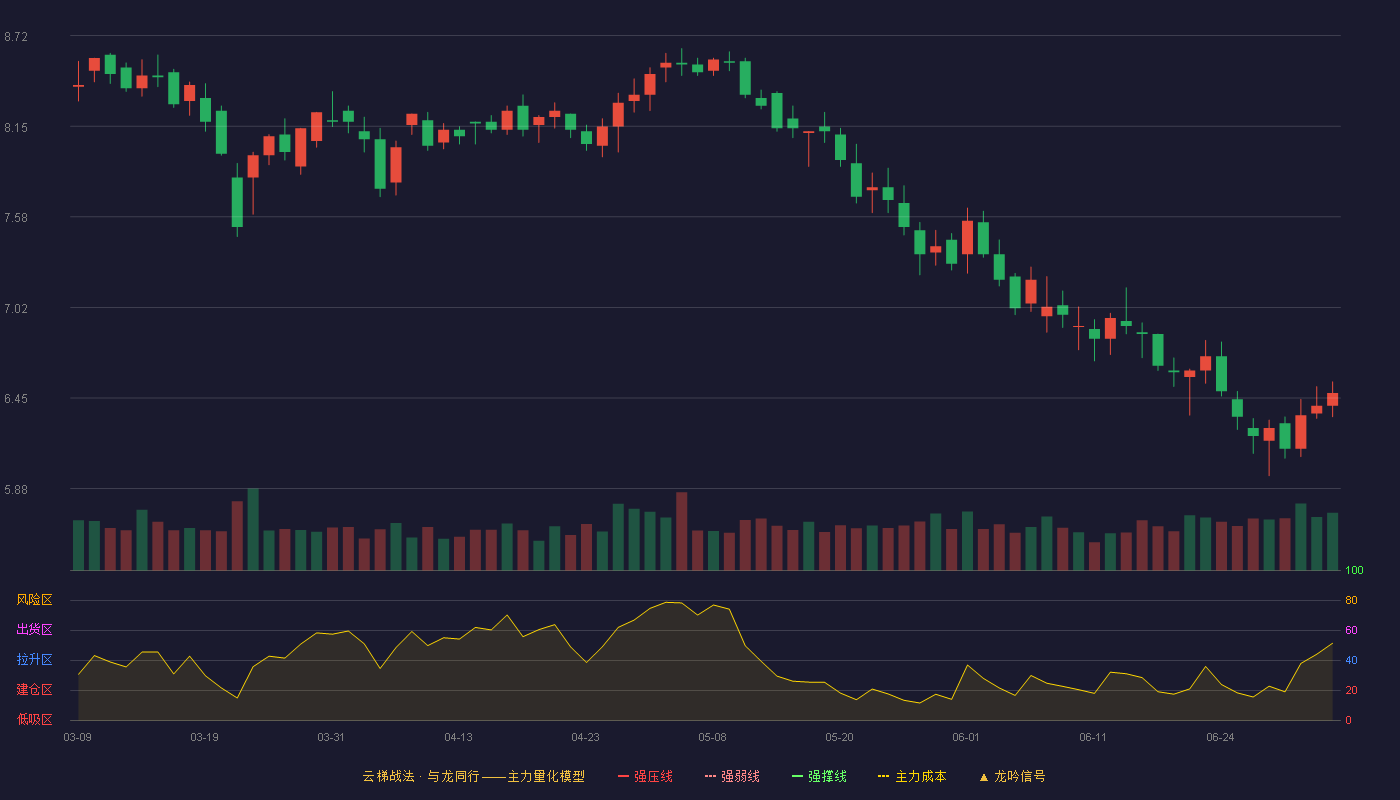Click the 6.45 price axis label

point(16,399)
